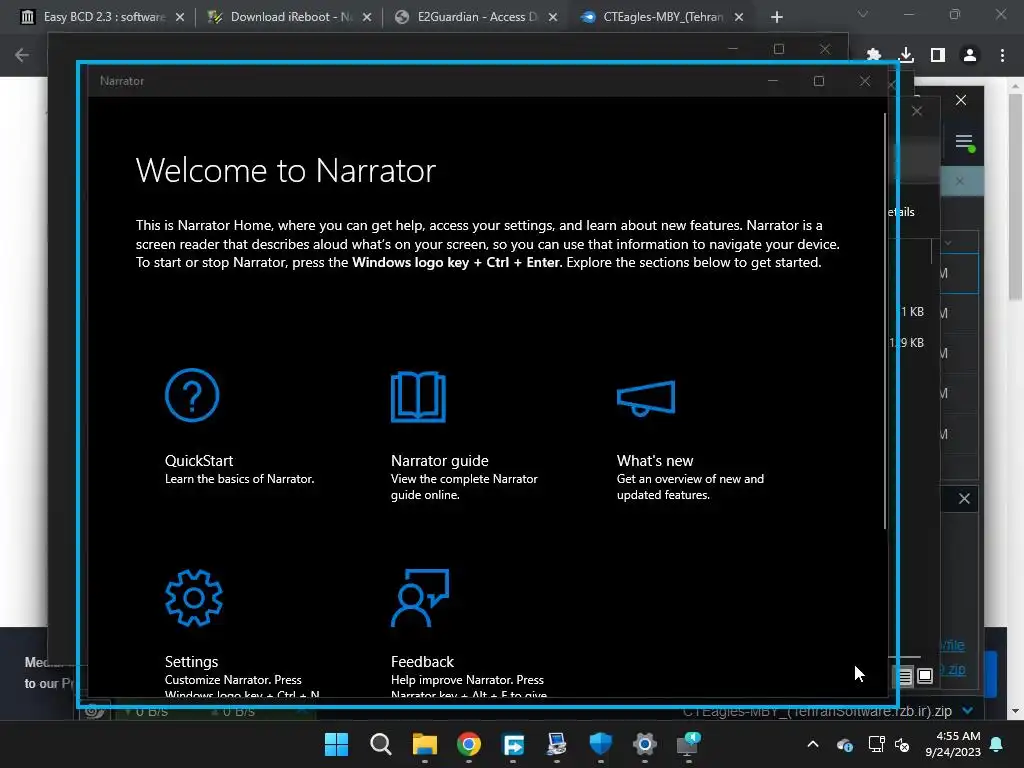The width and height of the screenshot is (1024, 768).
Task: Open the Narrator guide book icon
Action: 418,396
